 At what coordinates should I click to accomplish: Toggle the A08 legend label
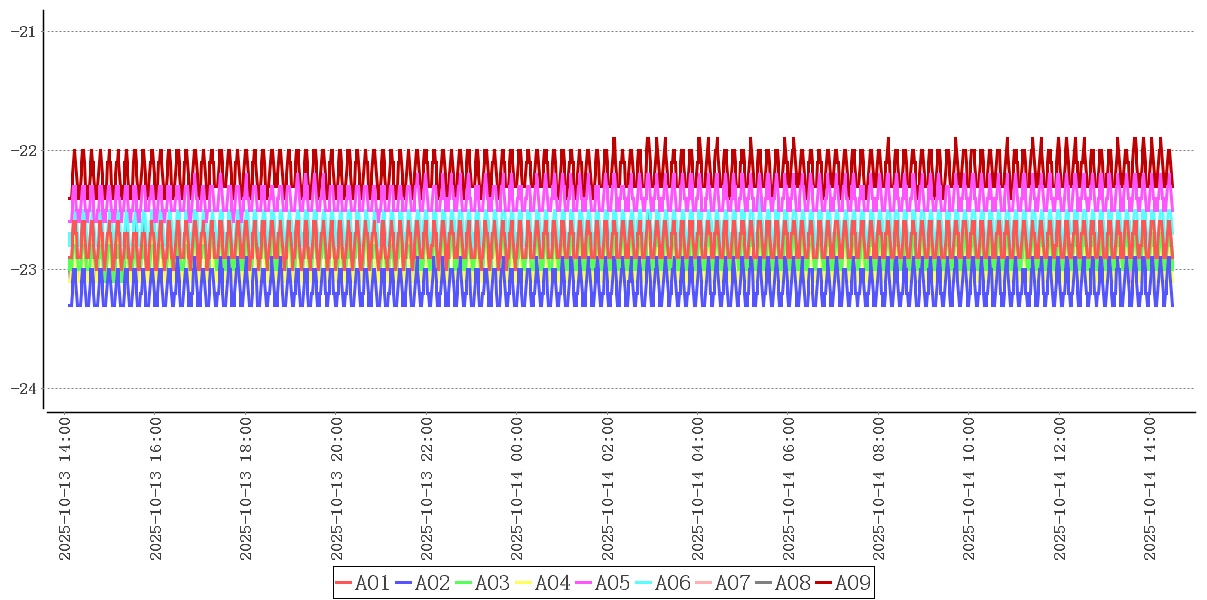[x=792, y=583]
